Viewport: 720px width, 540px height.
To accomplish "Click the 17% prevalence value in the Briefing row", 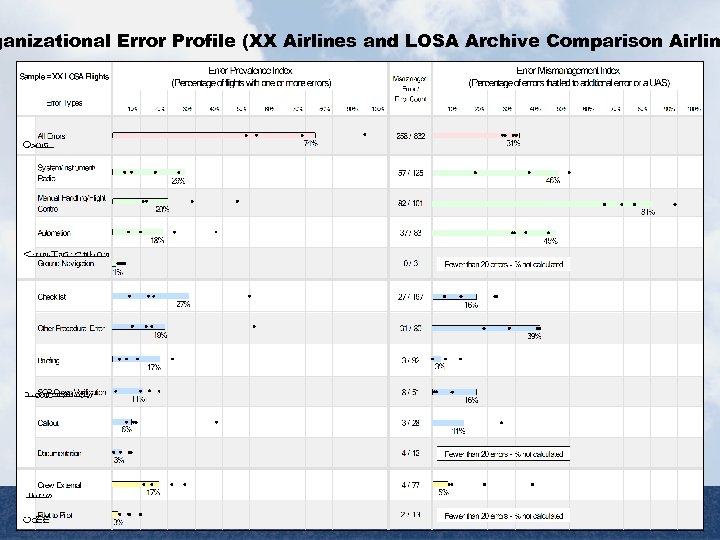I will click(154, 367).
